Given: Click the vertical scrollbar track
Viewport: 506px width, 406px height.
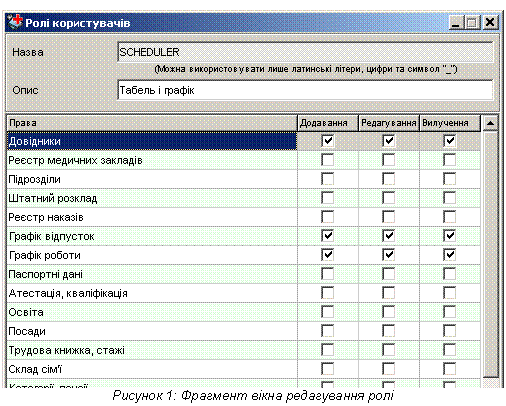Looking at the screenshot, I should pyautogui.click(x=490, y=253).
